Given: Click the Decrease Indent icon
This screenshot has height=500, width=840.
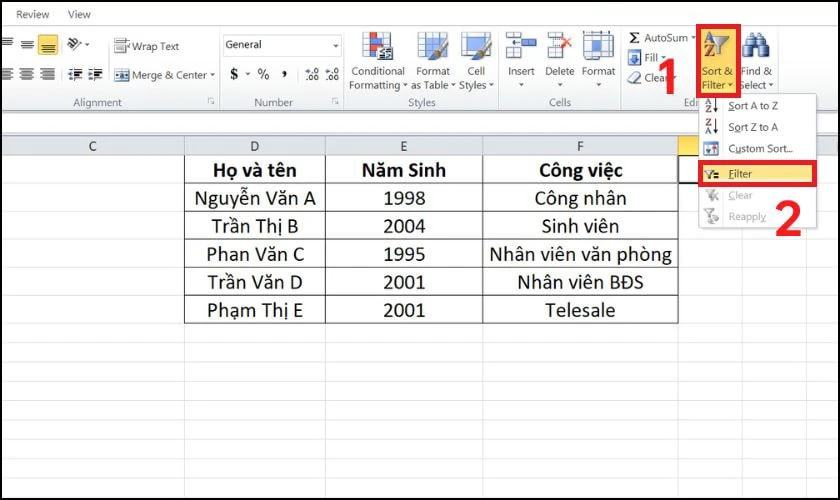Looking at the screenshot, I should 75,74.
